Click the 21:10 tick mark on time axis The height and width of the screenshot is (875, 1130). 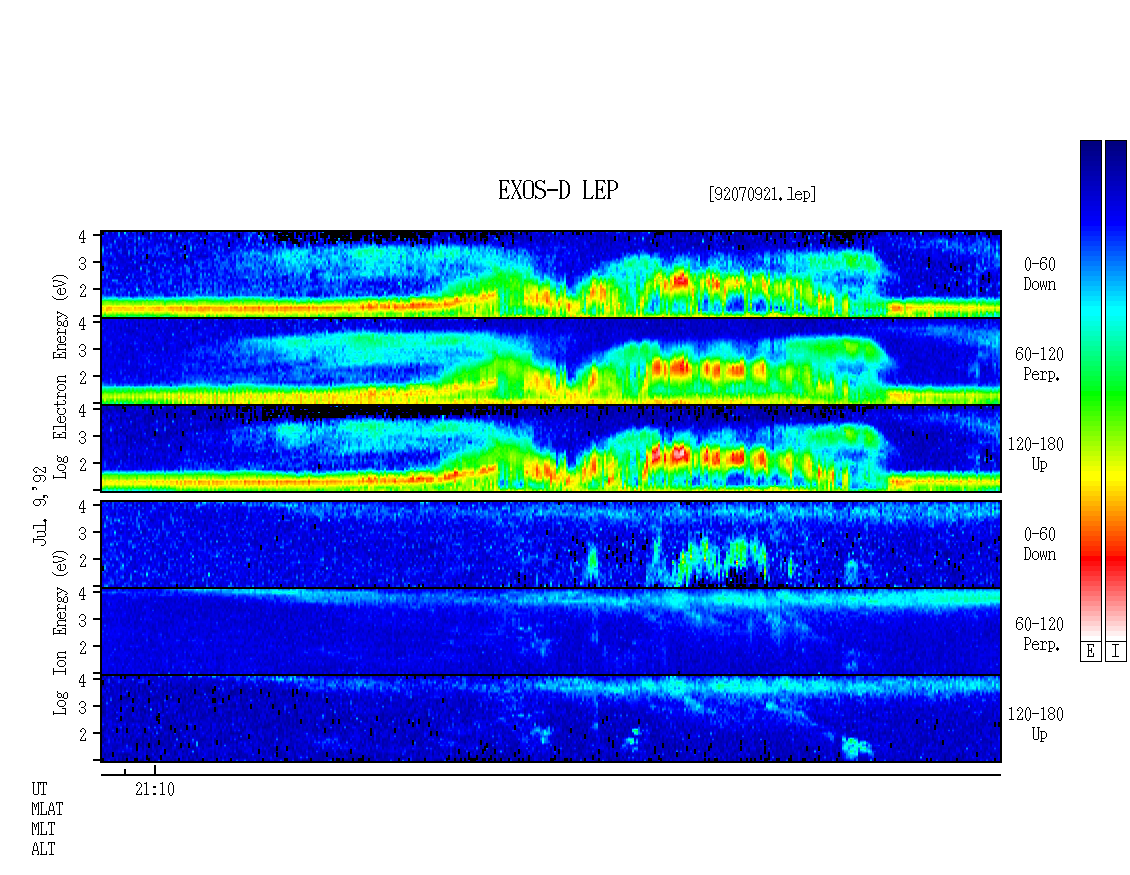pyautogui.click(x=155, y=770)
